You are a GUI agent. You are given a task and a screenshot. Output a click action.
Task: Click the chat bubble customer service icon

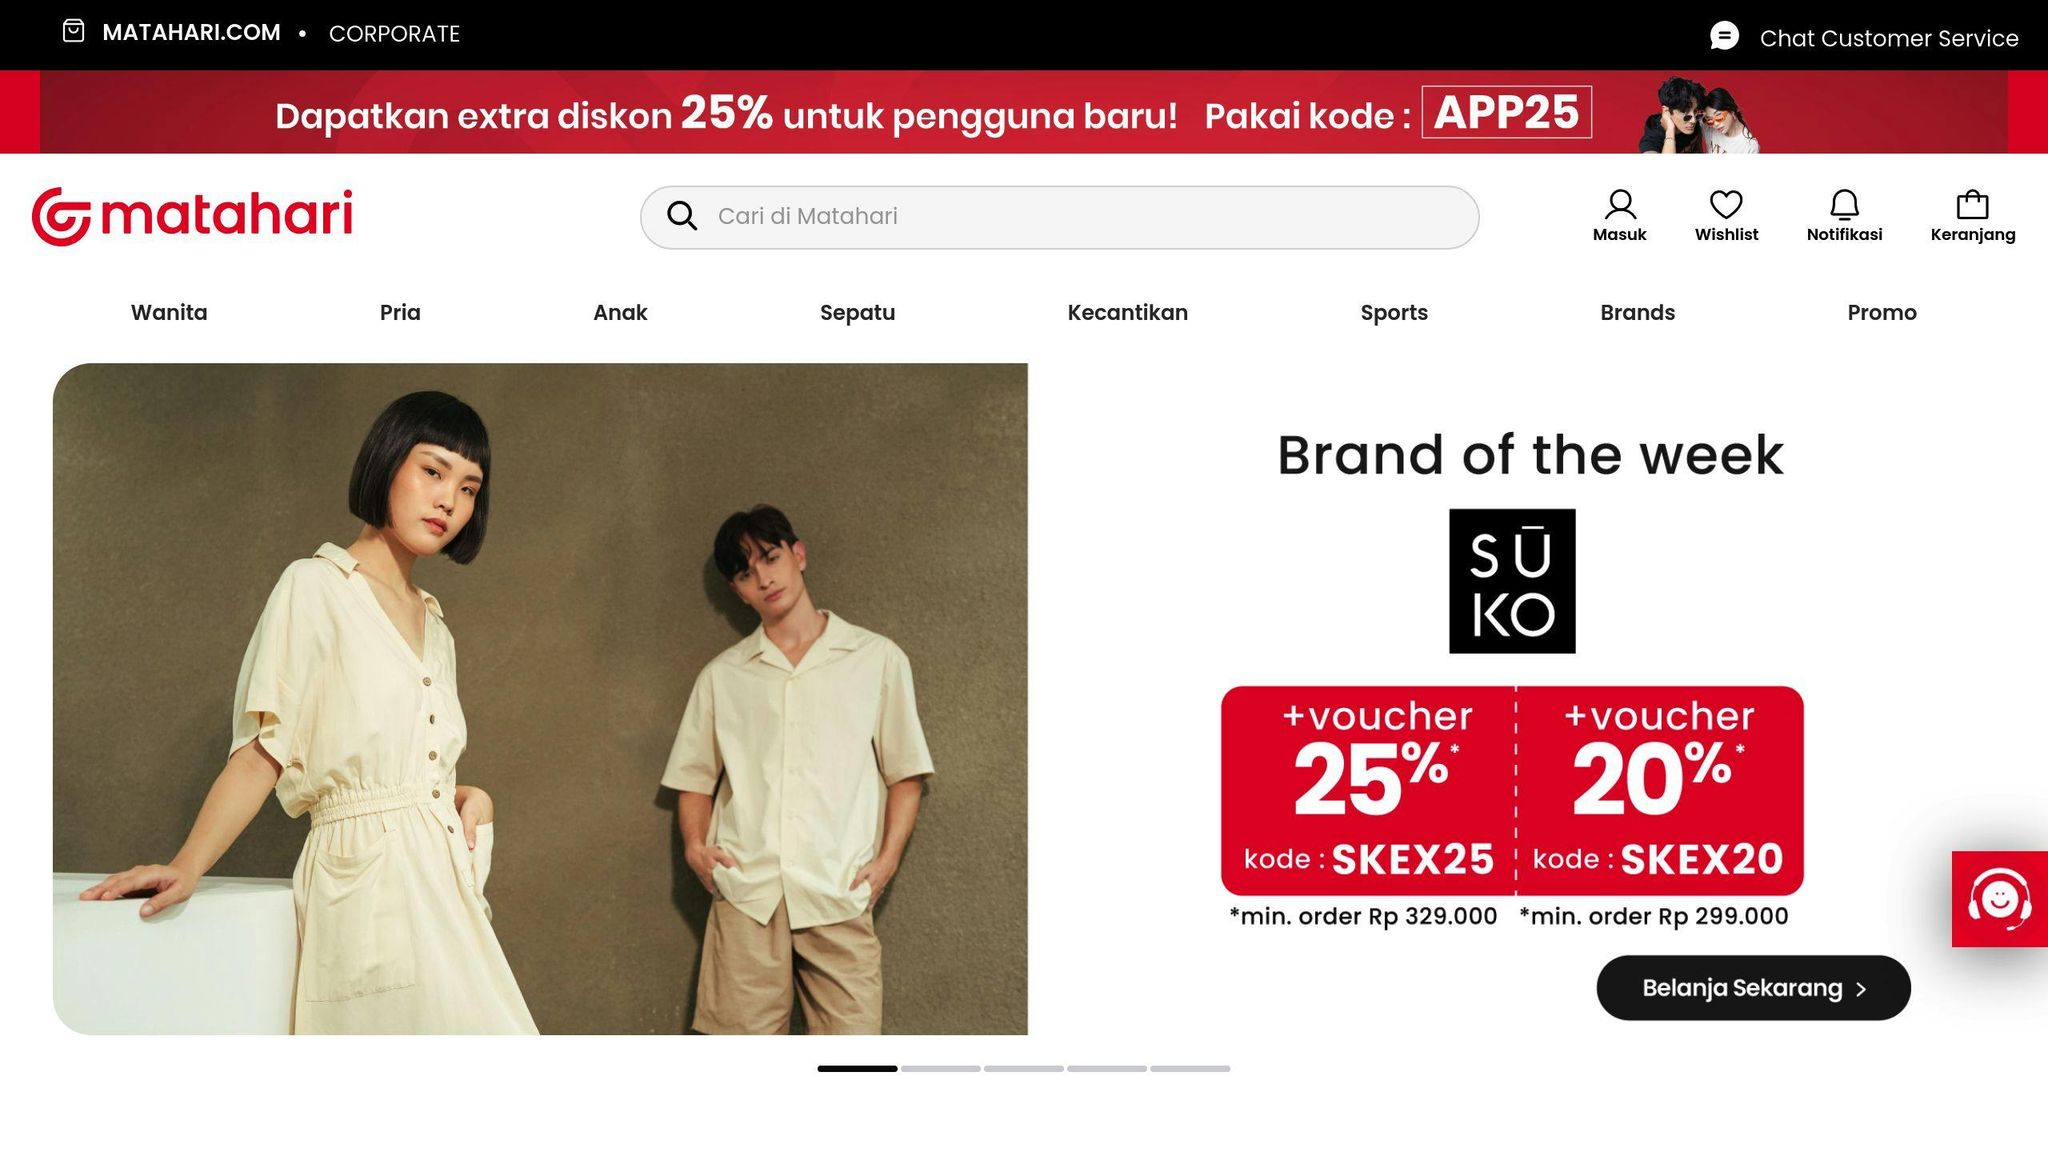coord(1724,36)
